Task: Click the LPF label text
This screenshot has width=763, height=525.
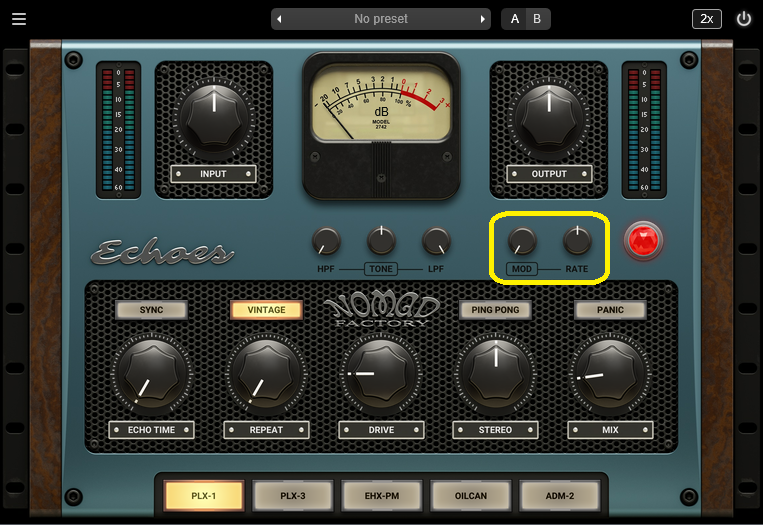Action: point(436,269)
